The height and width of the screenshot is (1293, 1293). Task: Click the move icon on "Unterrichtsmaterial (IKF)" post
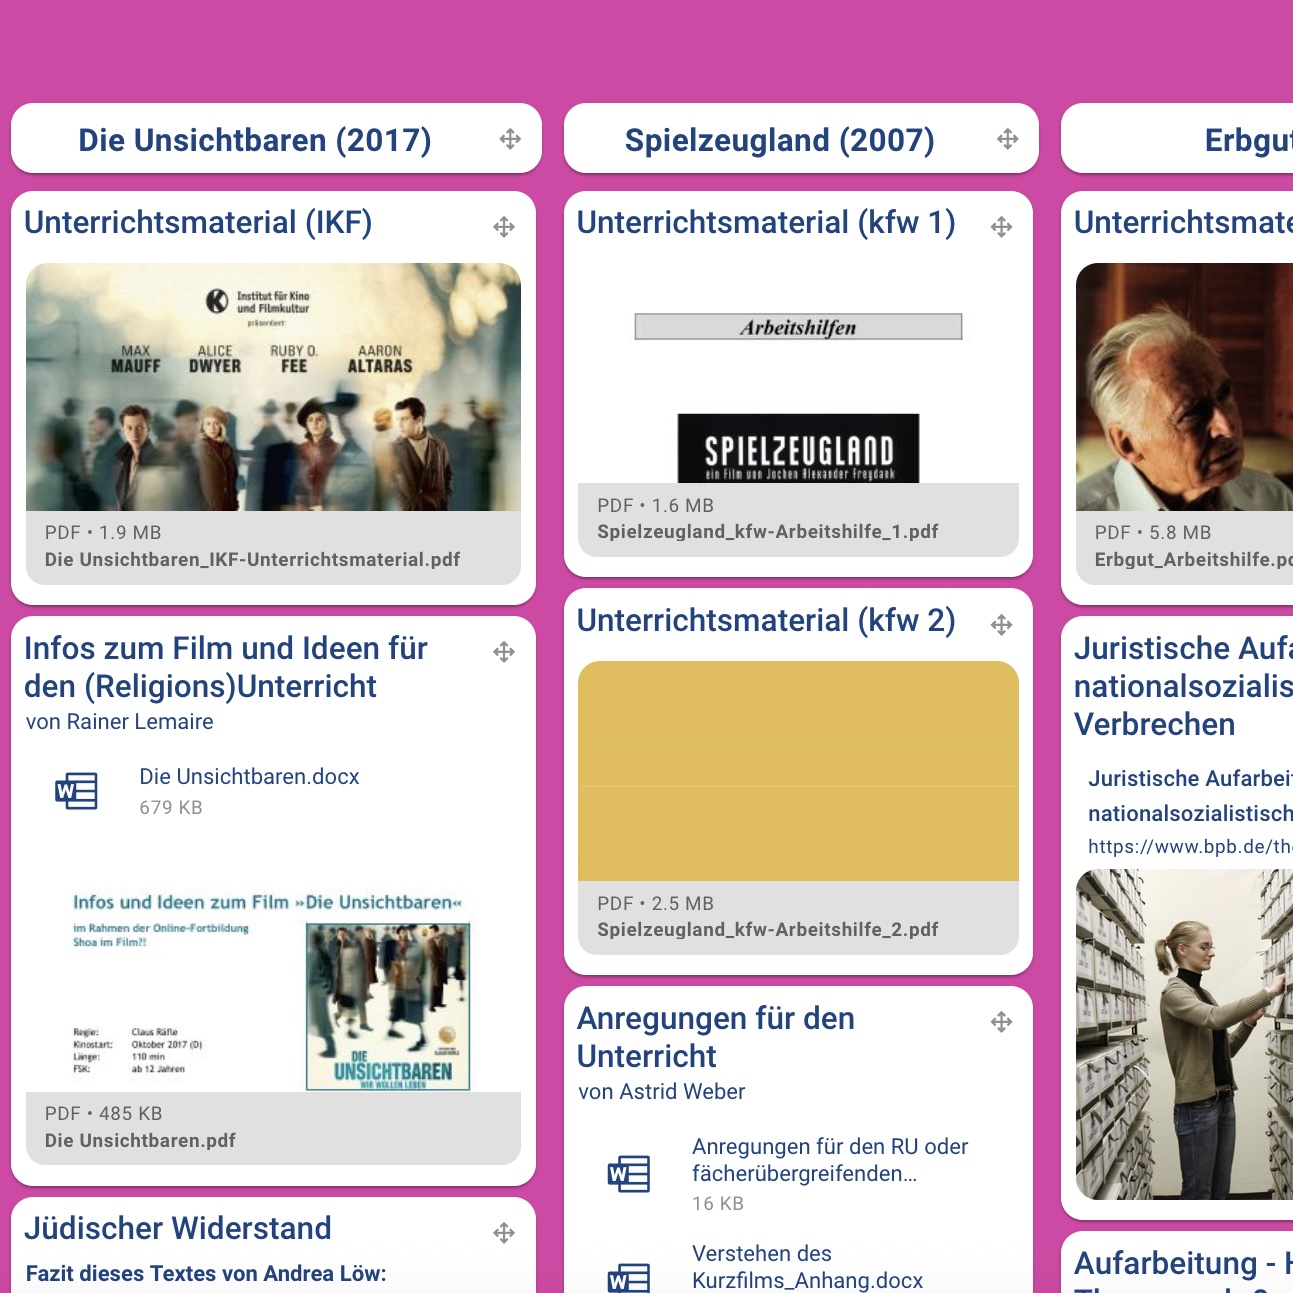pyautogui.click(x=504, y=226)
